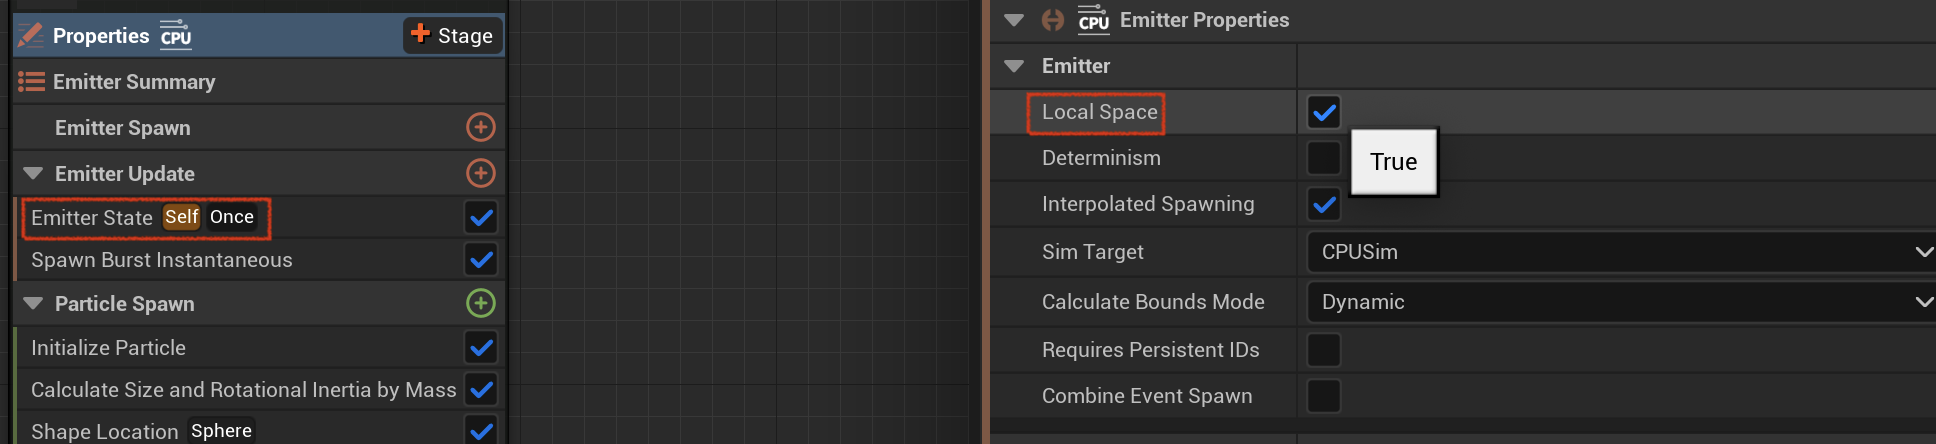Click the Properties pencil icon
Screen dimensions: 1936x444
coord(31,35)
